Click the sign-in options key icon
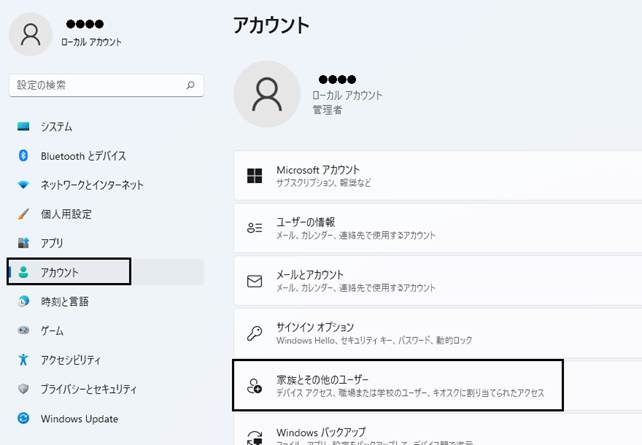This screenshot has width=642, height=445. 254,333
